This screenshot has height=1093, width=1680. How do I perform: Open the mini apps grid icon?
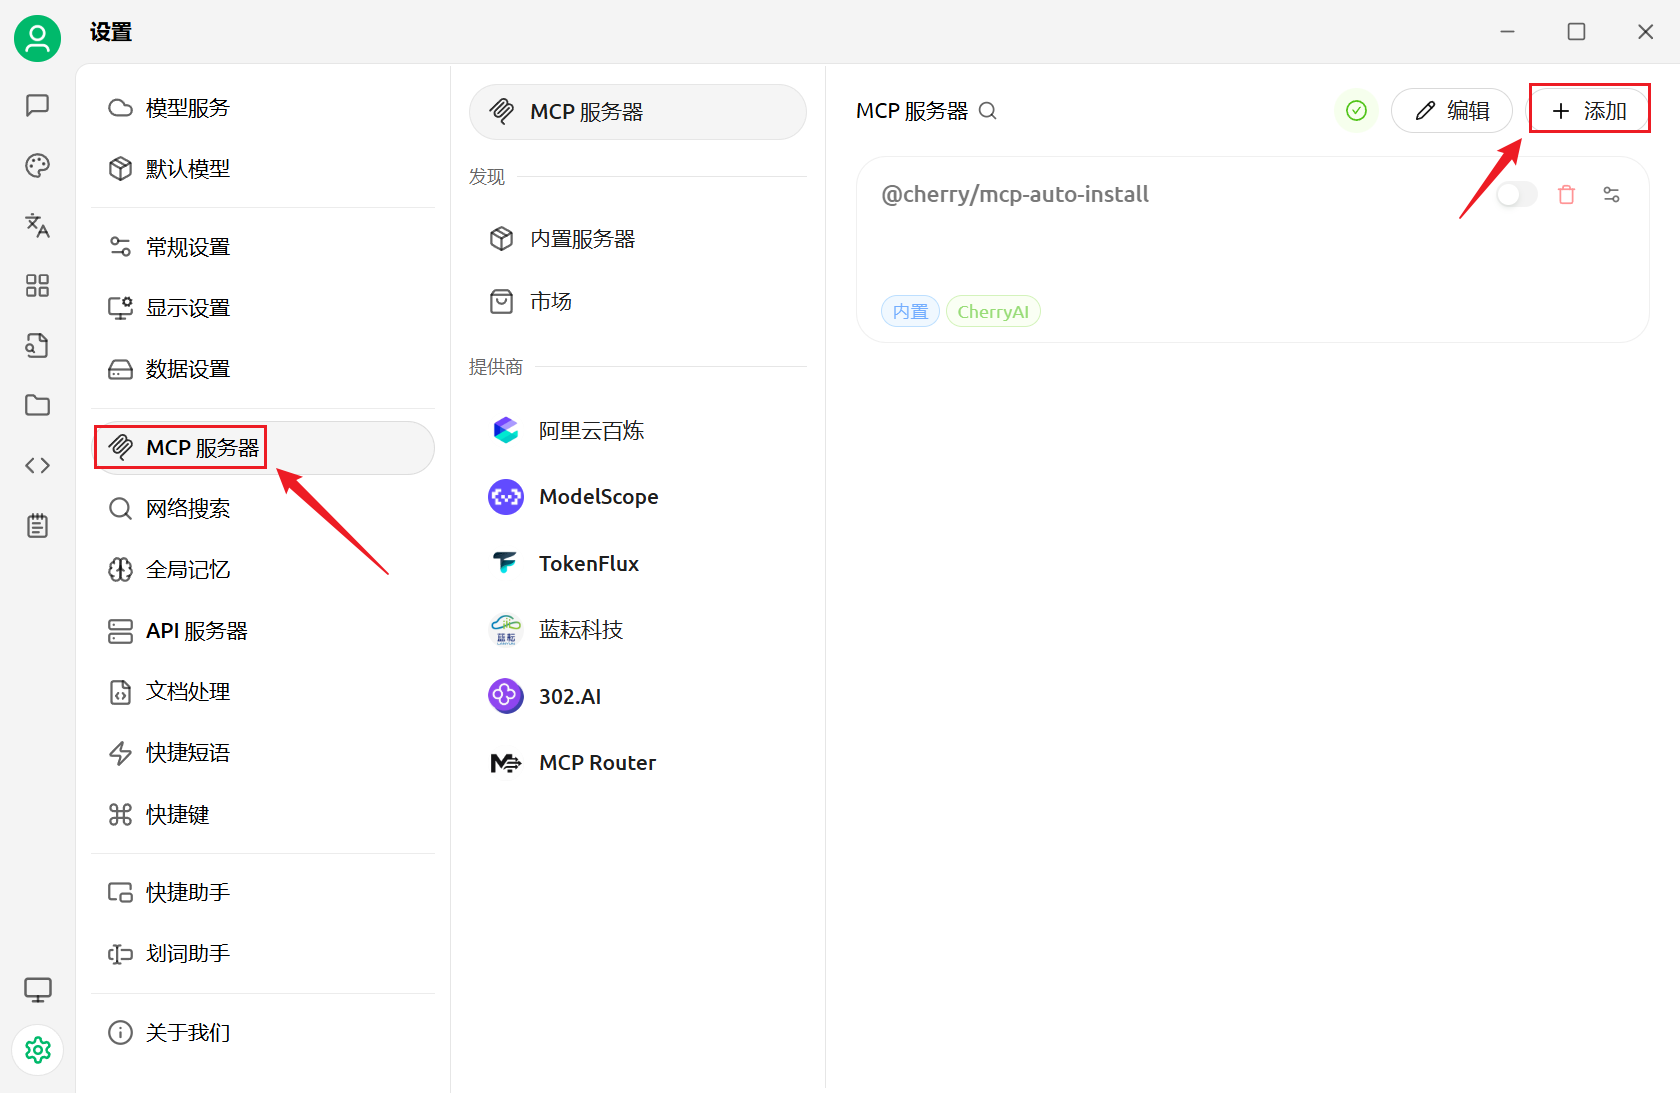coord(37,286)
